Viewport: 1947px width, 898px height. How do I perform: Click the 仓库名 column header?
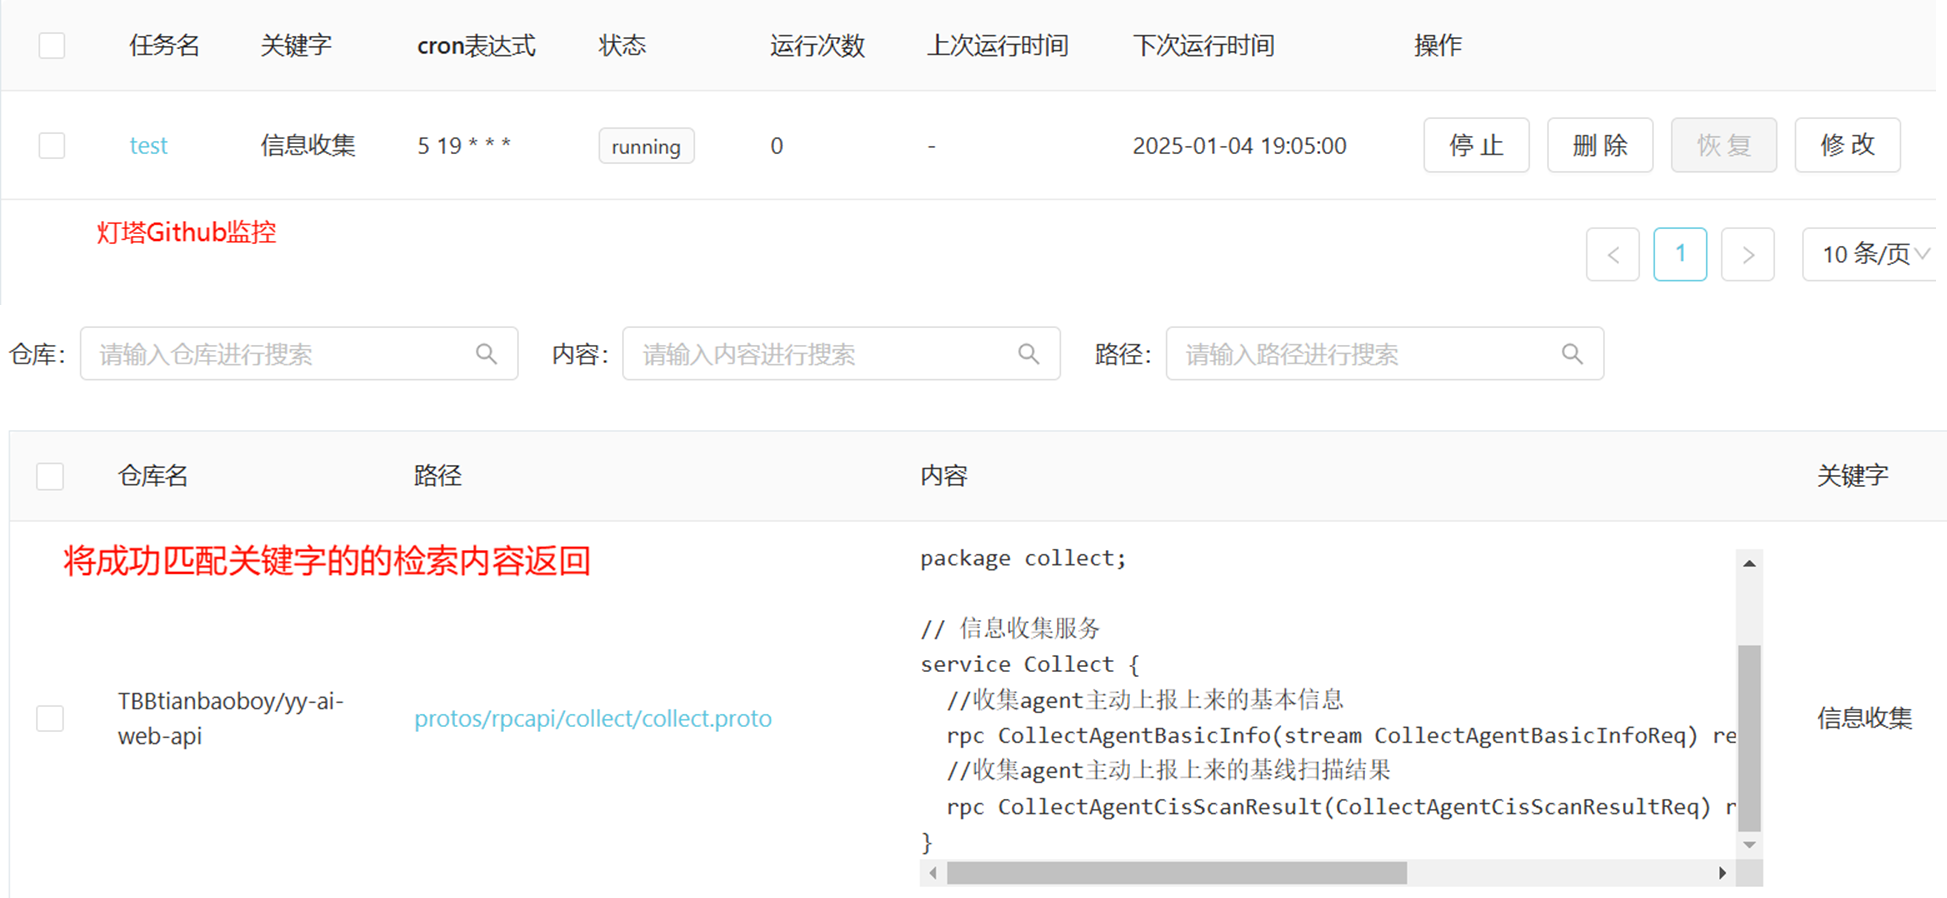coord(153,476)
